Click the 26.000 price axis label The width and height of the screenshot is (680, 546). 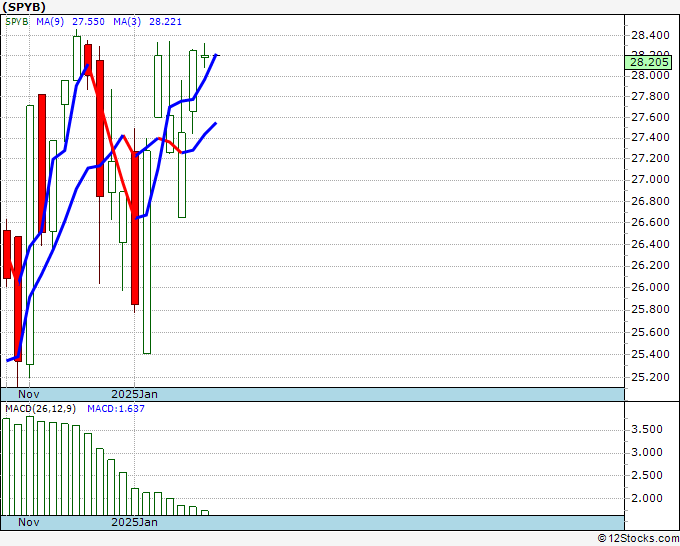(x=650, y=287)
